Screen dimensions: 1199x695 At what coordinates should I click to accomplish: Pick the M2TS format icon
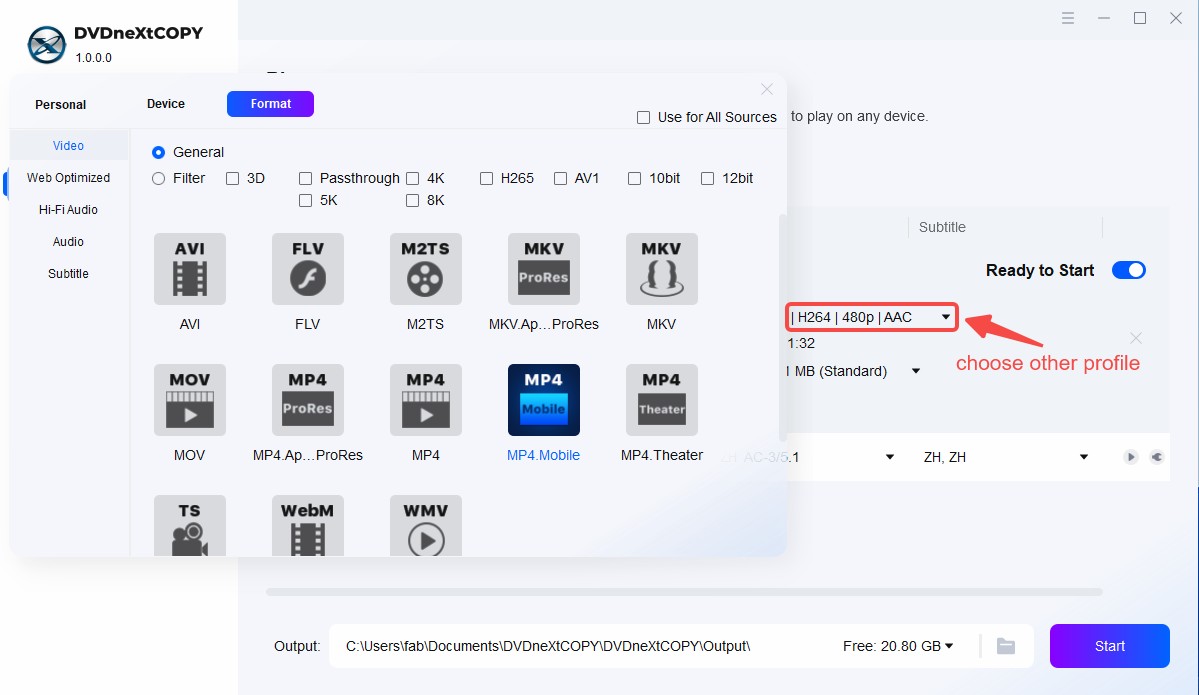(425, 269)
